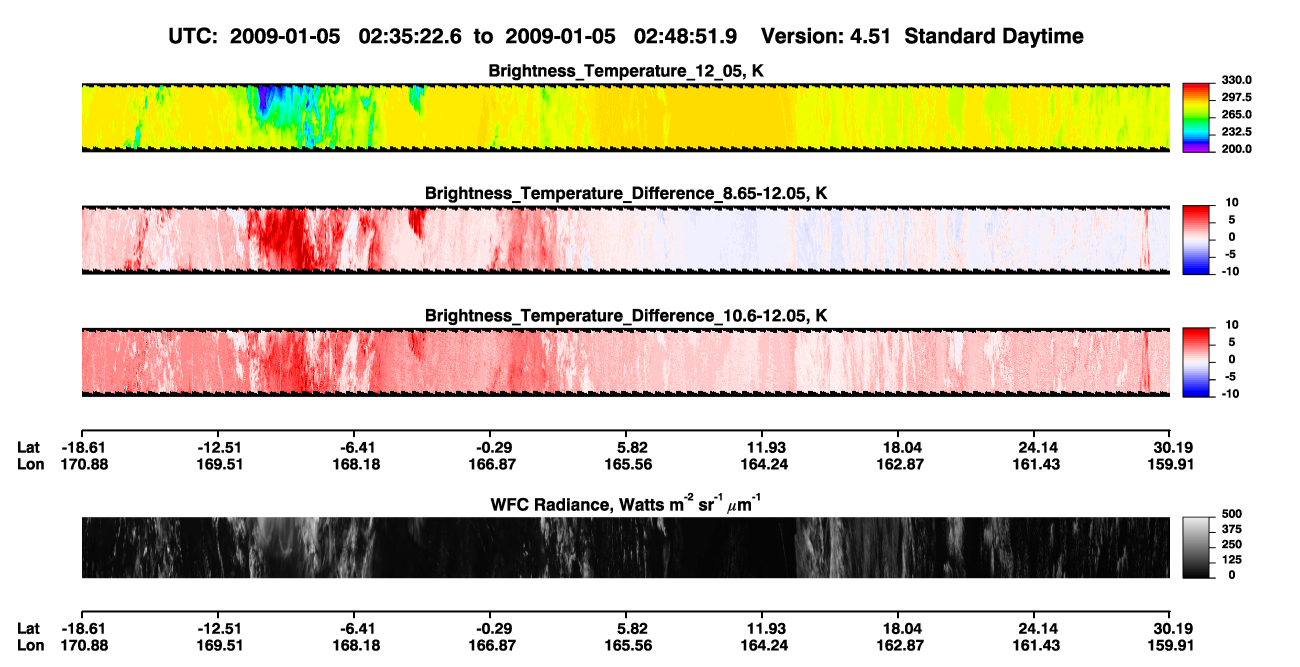1300x667 pixels.
Task: Click the WFC Radiance grayscale image strip
Action: [625, 547]
